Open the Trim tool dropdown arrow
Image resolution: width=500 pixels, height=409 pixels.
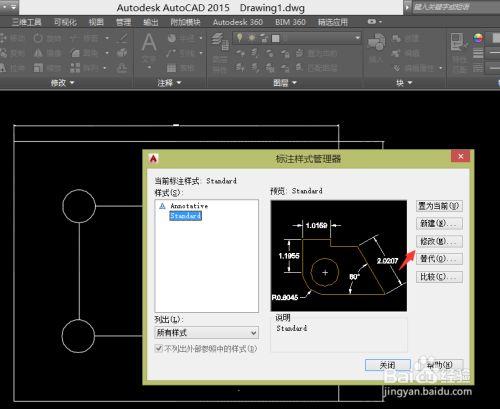[x=107, y=38]
